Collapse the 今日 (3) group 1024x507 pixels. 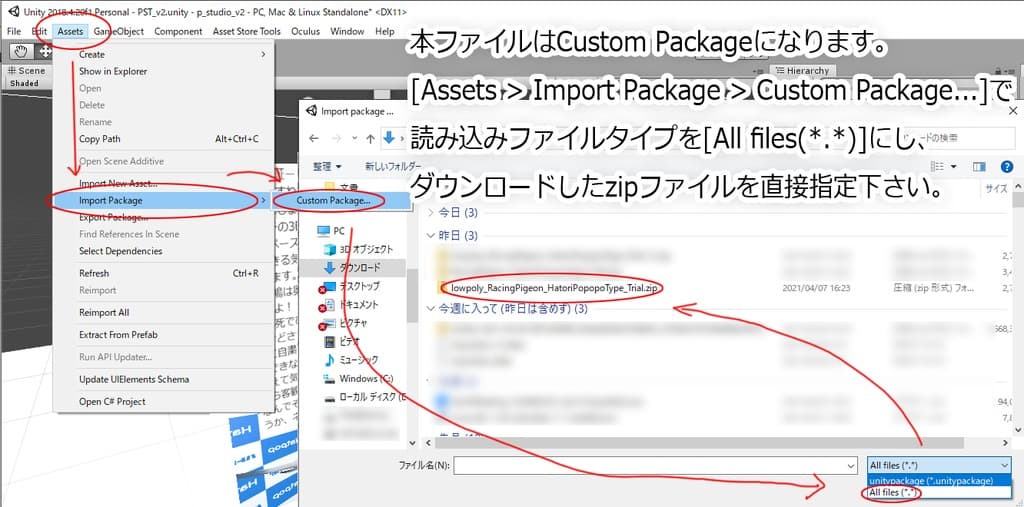(x=430, y=212)
